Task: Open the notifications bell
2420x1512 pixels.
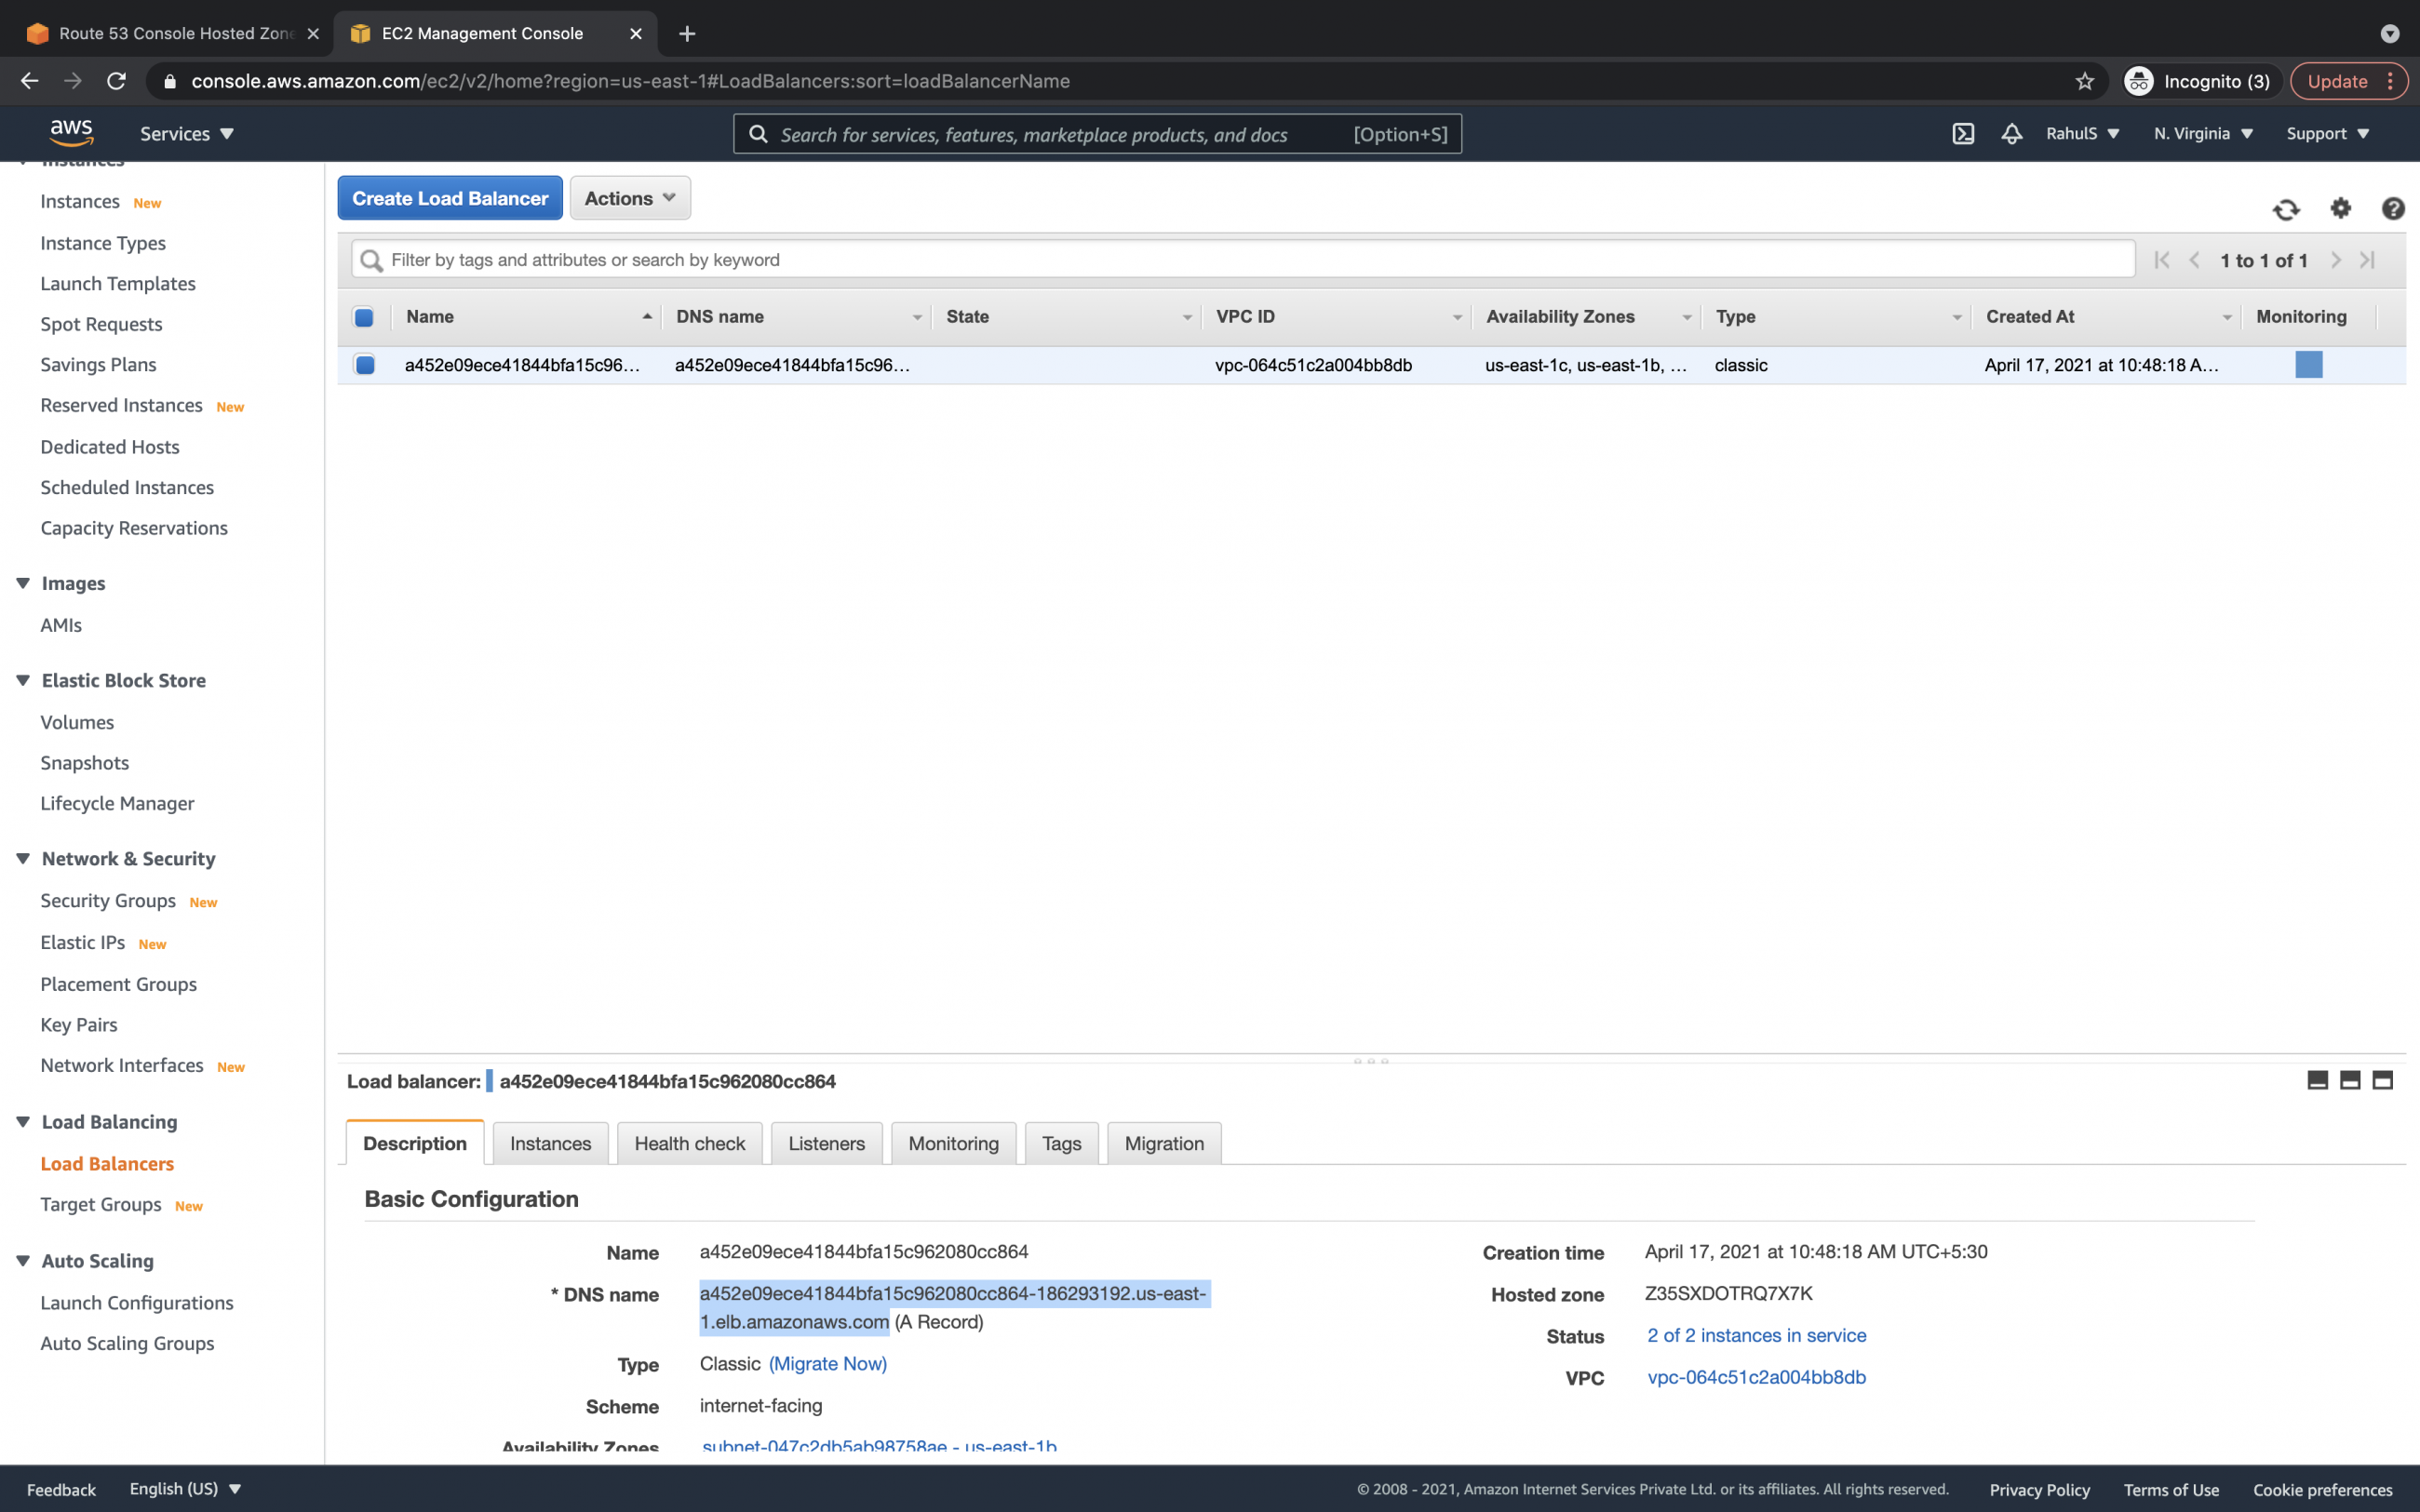Action: pos(2011,133)
